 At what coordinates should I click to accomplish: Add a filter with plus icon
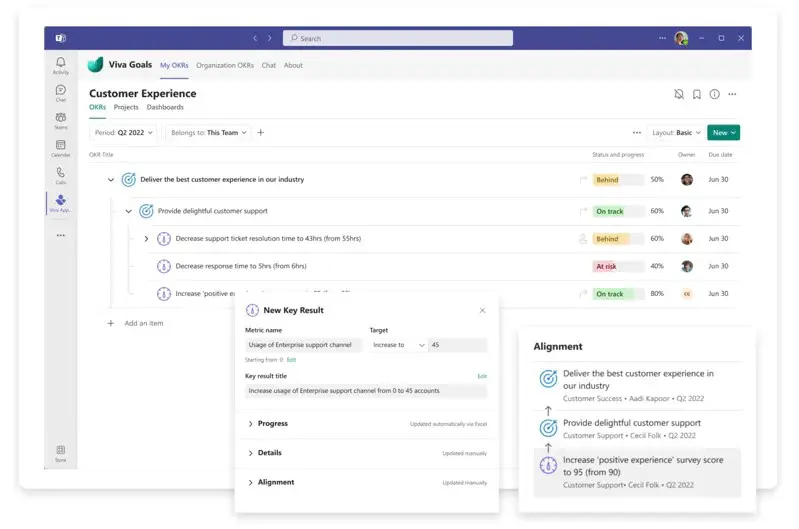point(260,133)
